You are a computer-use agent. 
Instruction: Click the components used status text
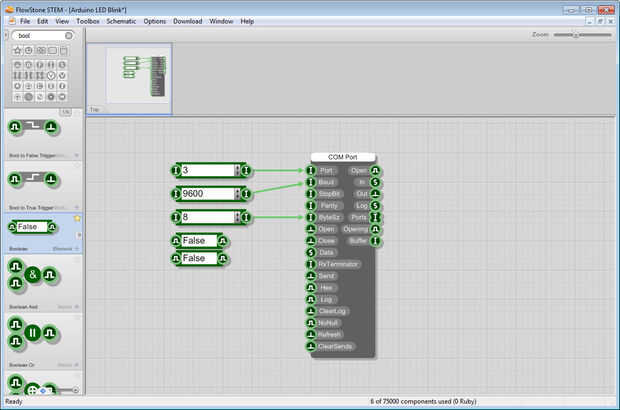pyautogui.click(x=423, y=401)
